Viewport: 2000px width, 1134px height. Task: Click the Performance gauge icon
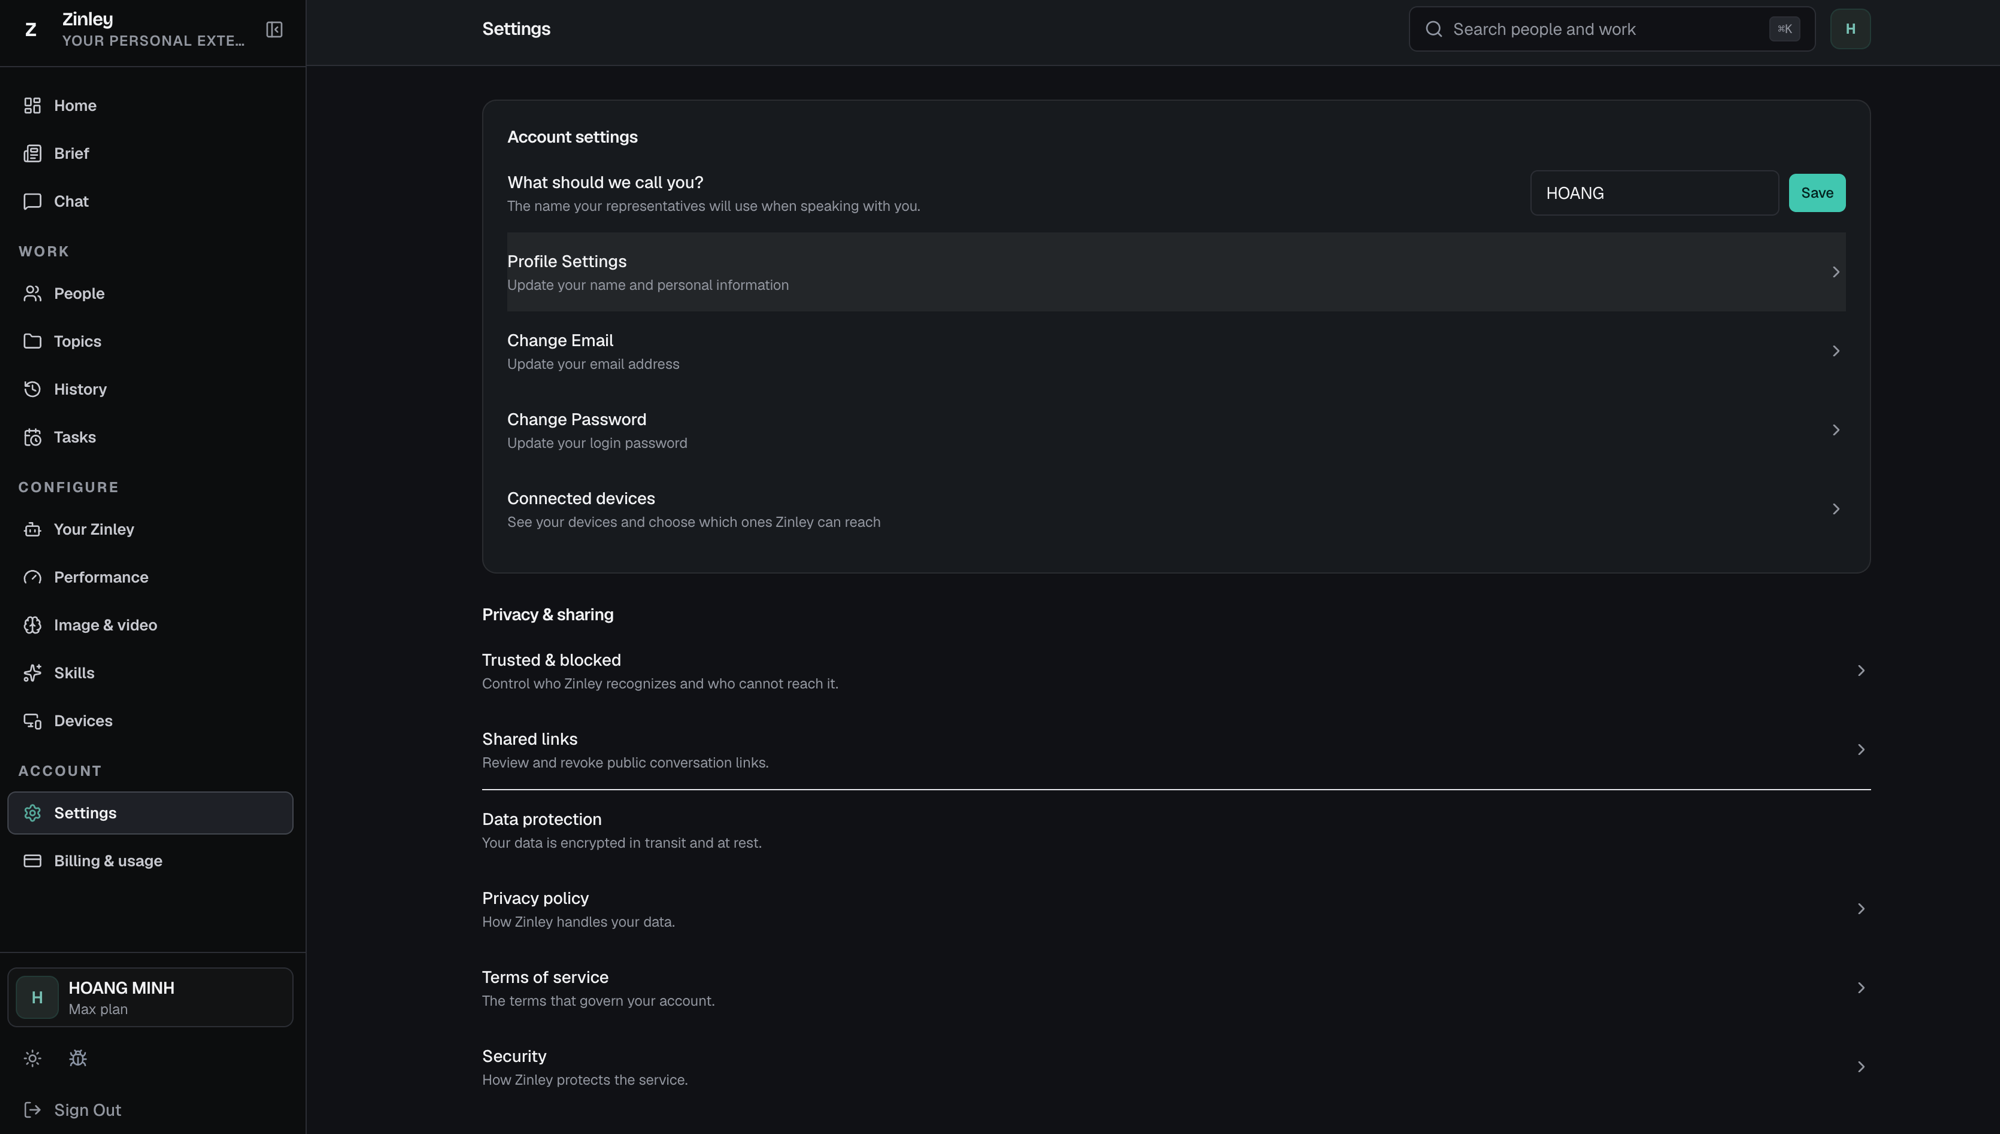click(32, 577)
